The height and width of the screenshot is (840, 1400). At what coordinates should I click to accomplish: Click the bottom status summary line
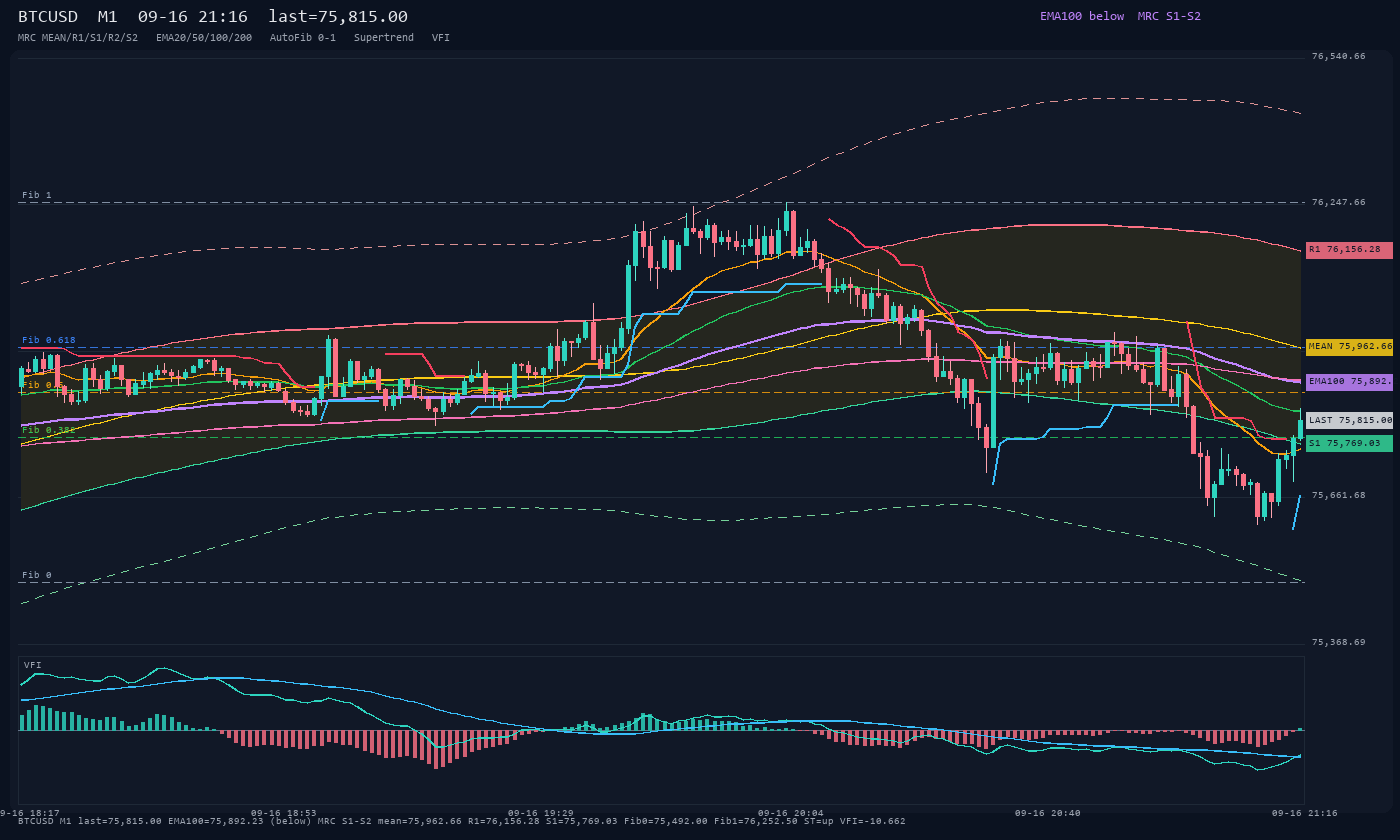pyautogui.click(x=462, y=821)
